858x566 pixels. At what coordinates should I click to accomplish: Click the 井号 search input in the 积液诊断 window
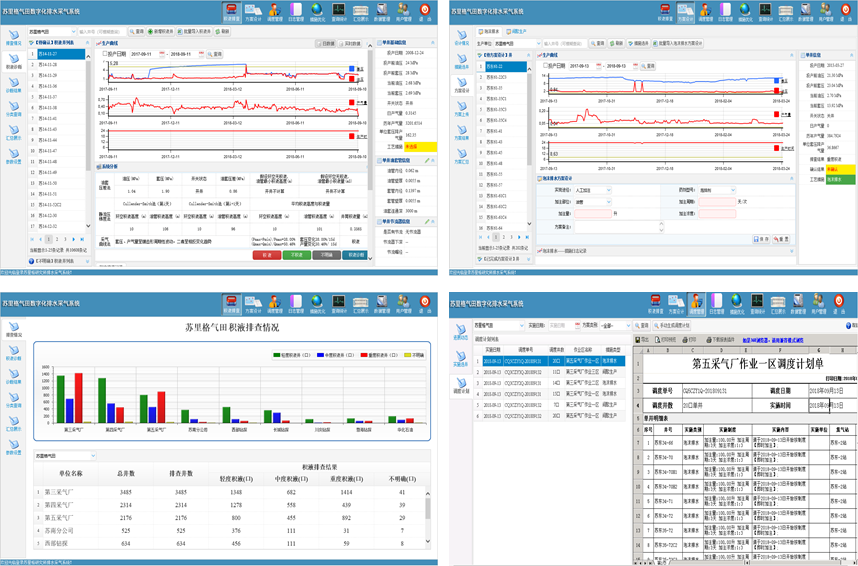(102, 32)
